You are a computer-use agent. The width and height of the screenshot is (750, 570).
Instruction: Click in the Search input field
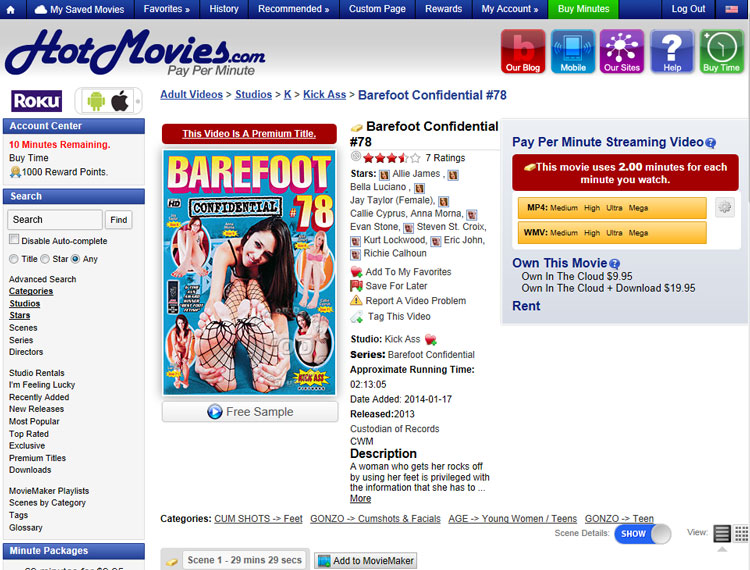pos(55,219)
